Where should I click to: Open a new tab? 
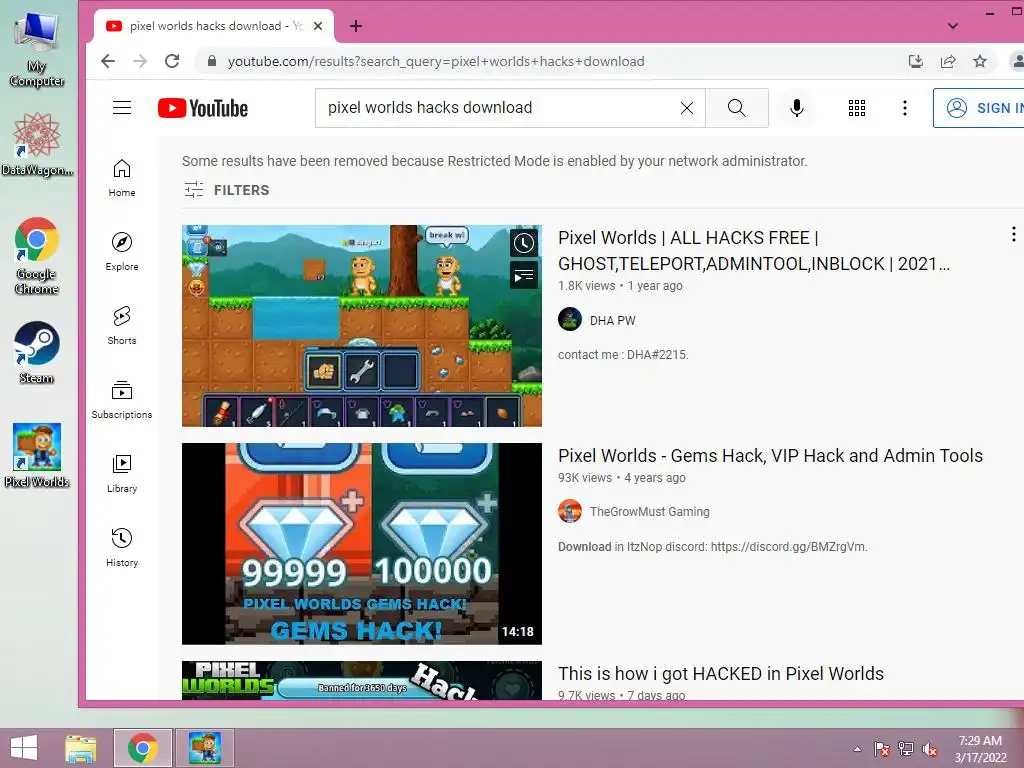point(356,26)
